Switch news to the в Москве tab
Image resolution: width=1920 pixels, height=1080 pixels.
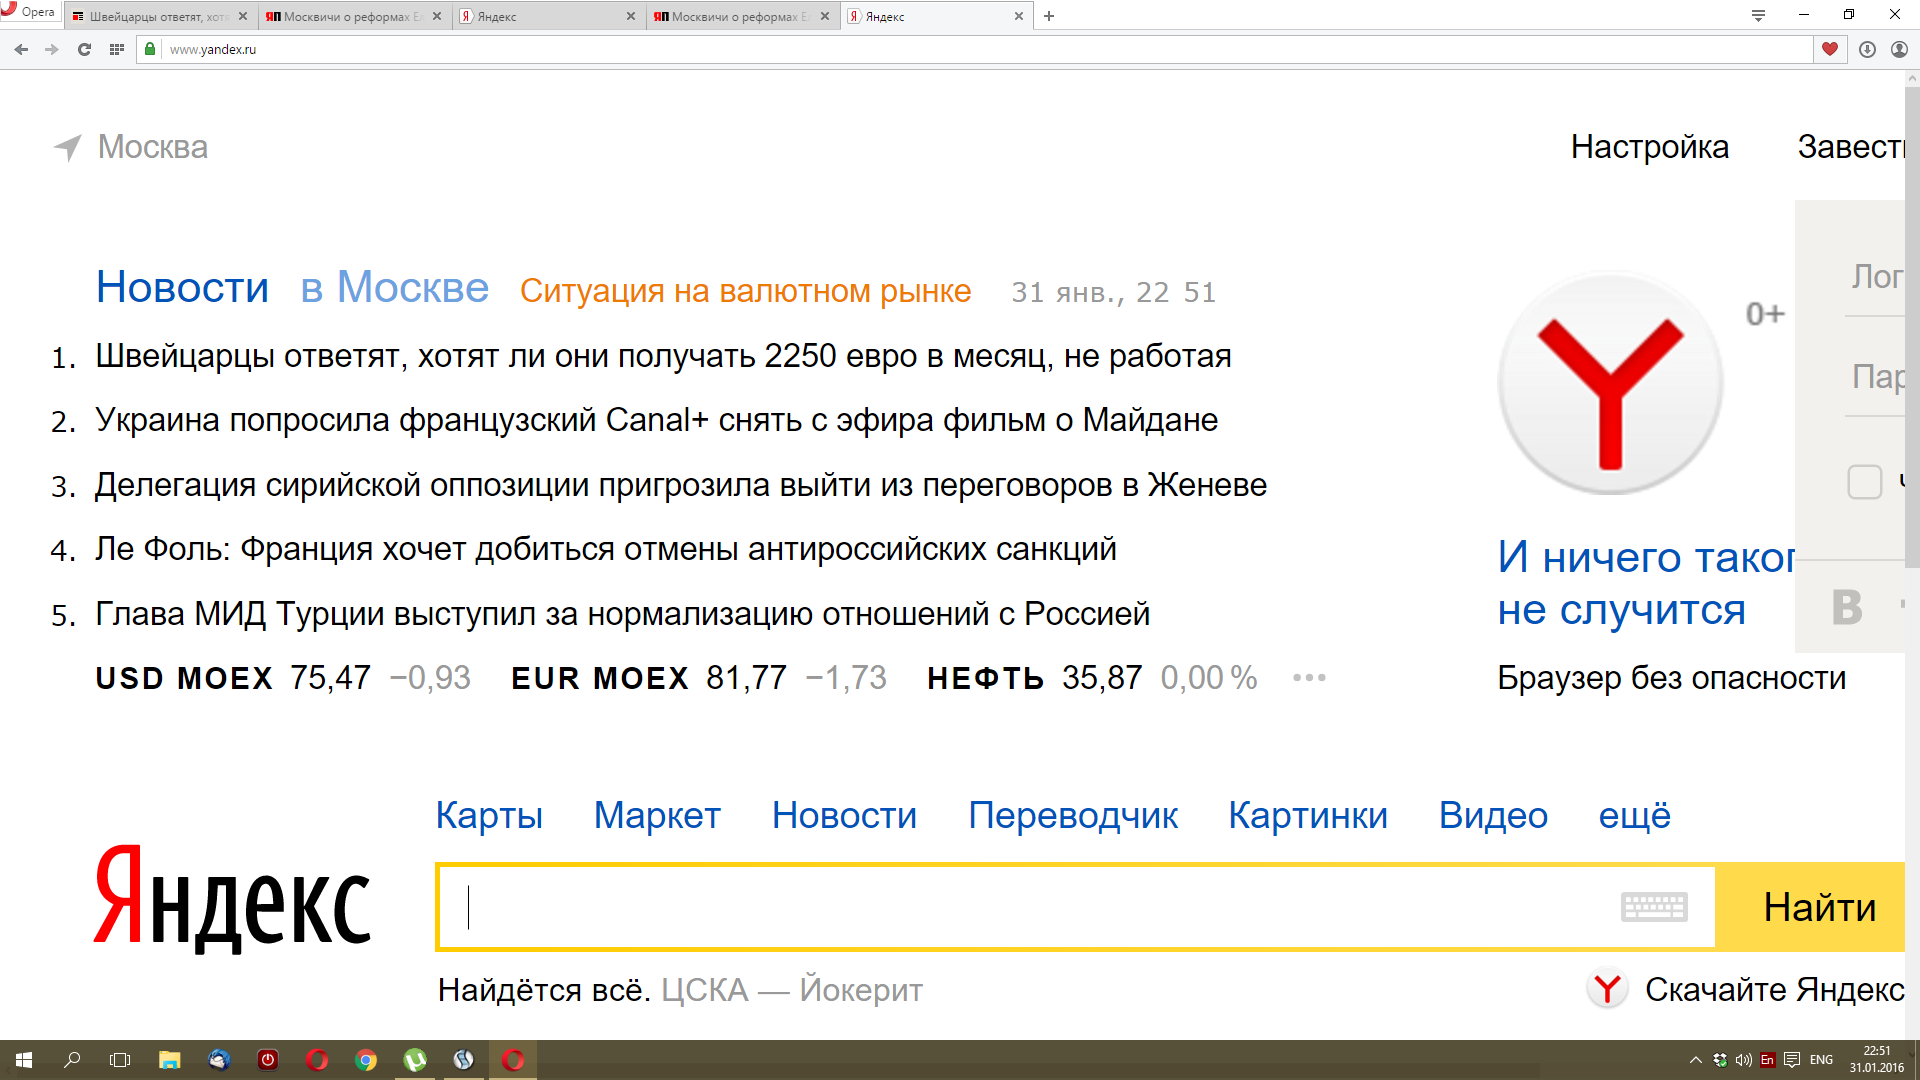[394, 288]
